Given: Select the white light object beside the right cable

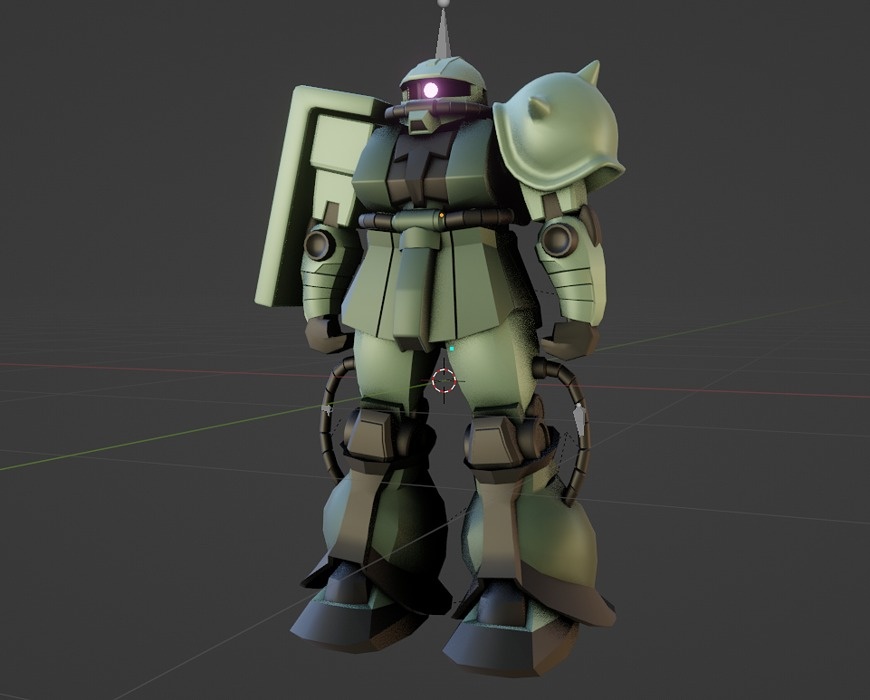Looking at the screenshot, I should (x=579, y=418).
